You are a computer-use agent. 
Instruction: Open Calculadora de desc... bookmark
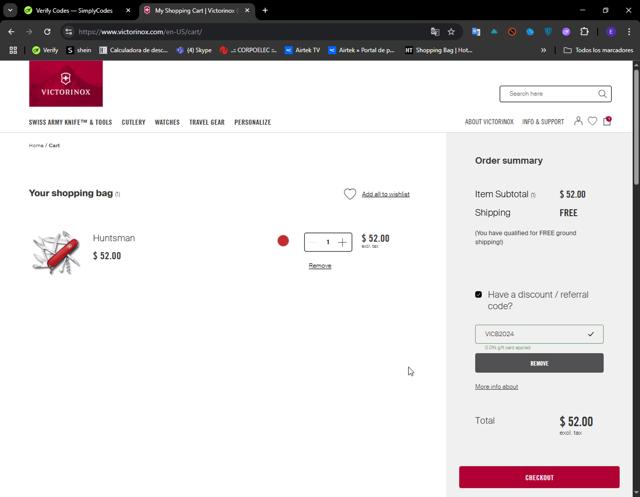(x=133, y=50)
